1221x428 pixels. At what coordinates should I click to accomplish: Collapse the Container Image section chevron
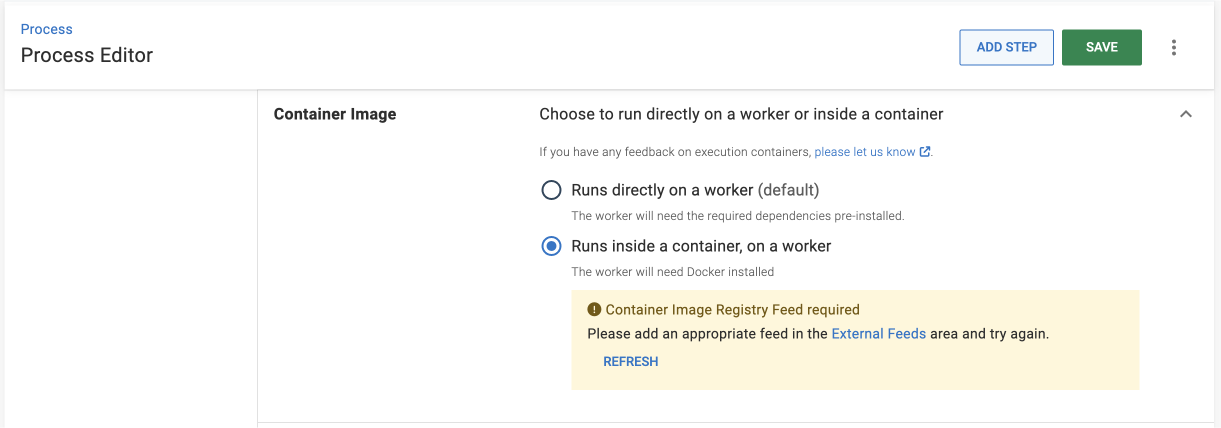1186,115
